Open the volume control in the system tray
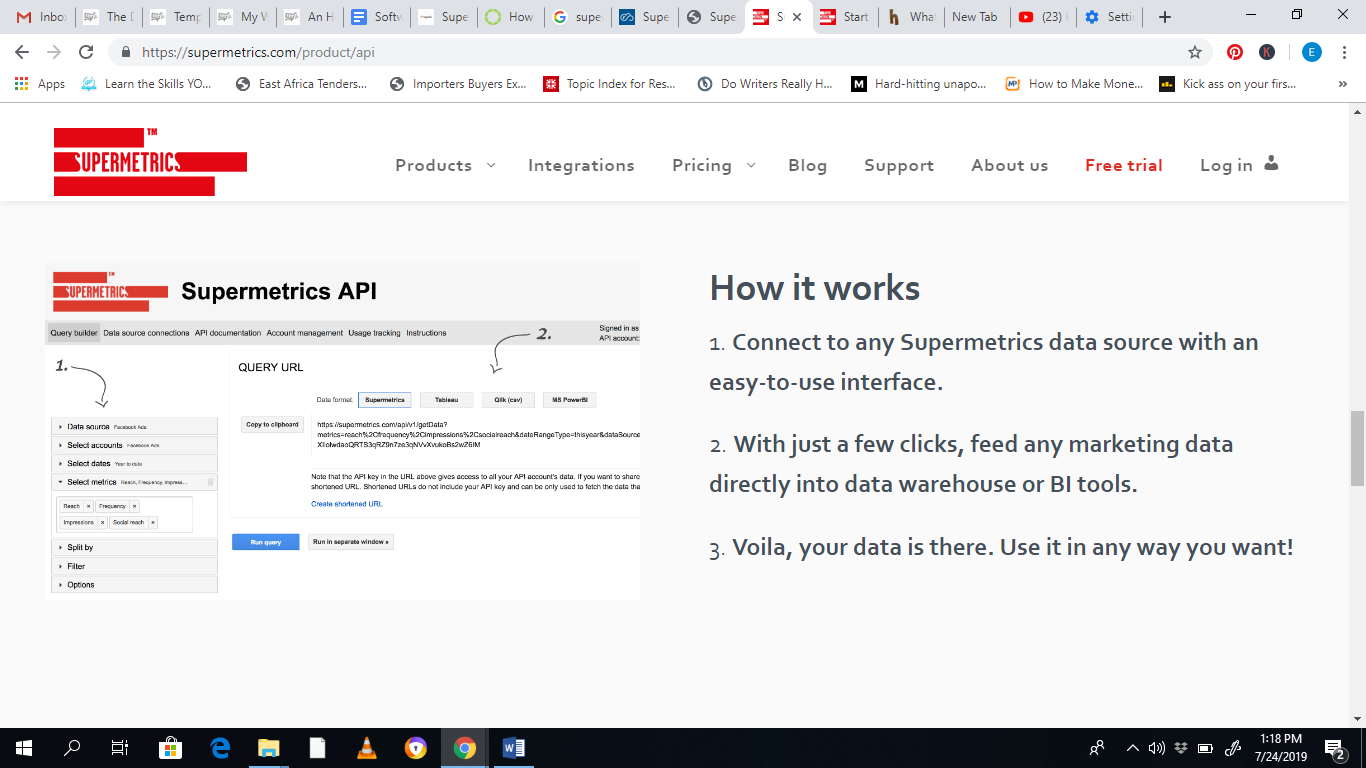 1157,748
